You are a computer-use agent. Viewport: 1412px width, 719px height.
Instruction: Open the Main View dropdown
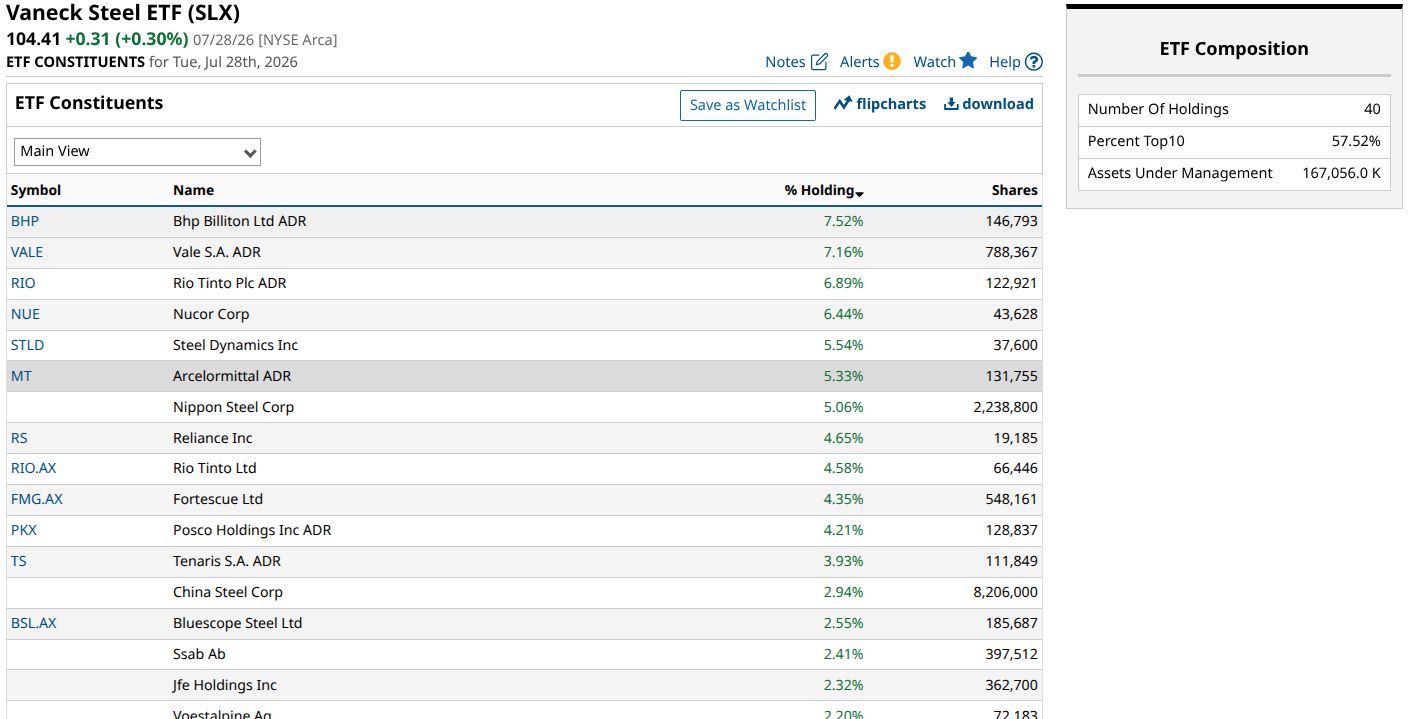point(137,152)
